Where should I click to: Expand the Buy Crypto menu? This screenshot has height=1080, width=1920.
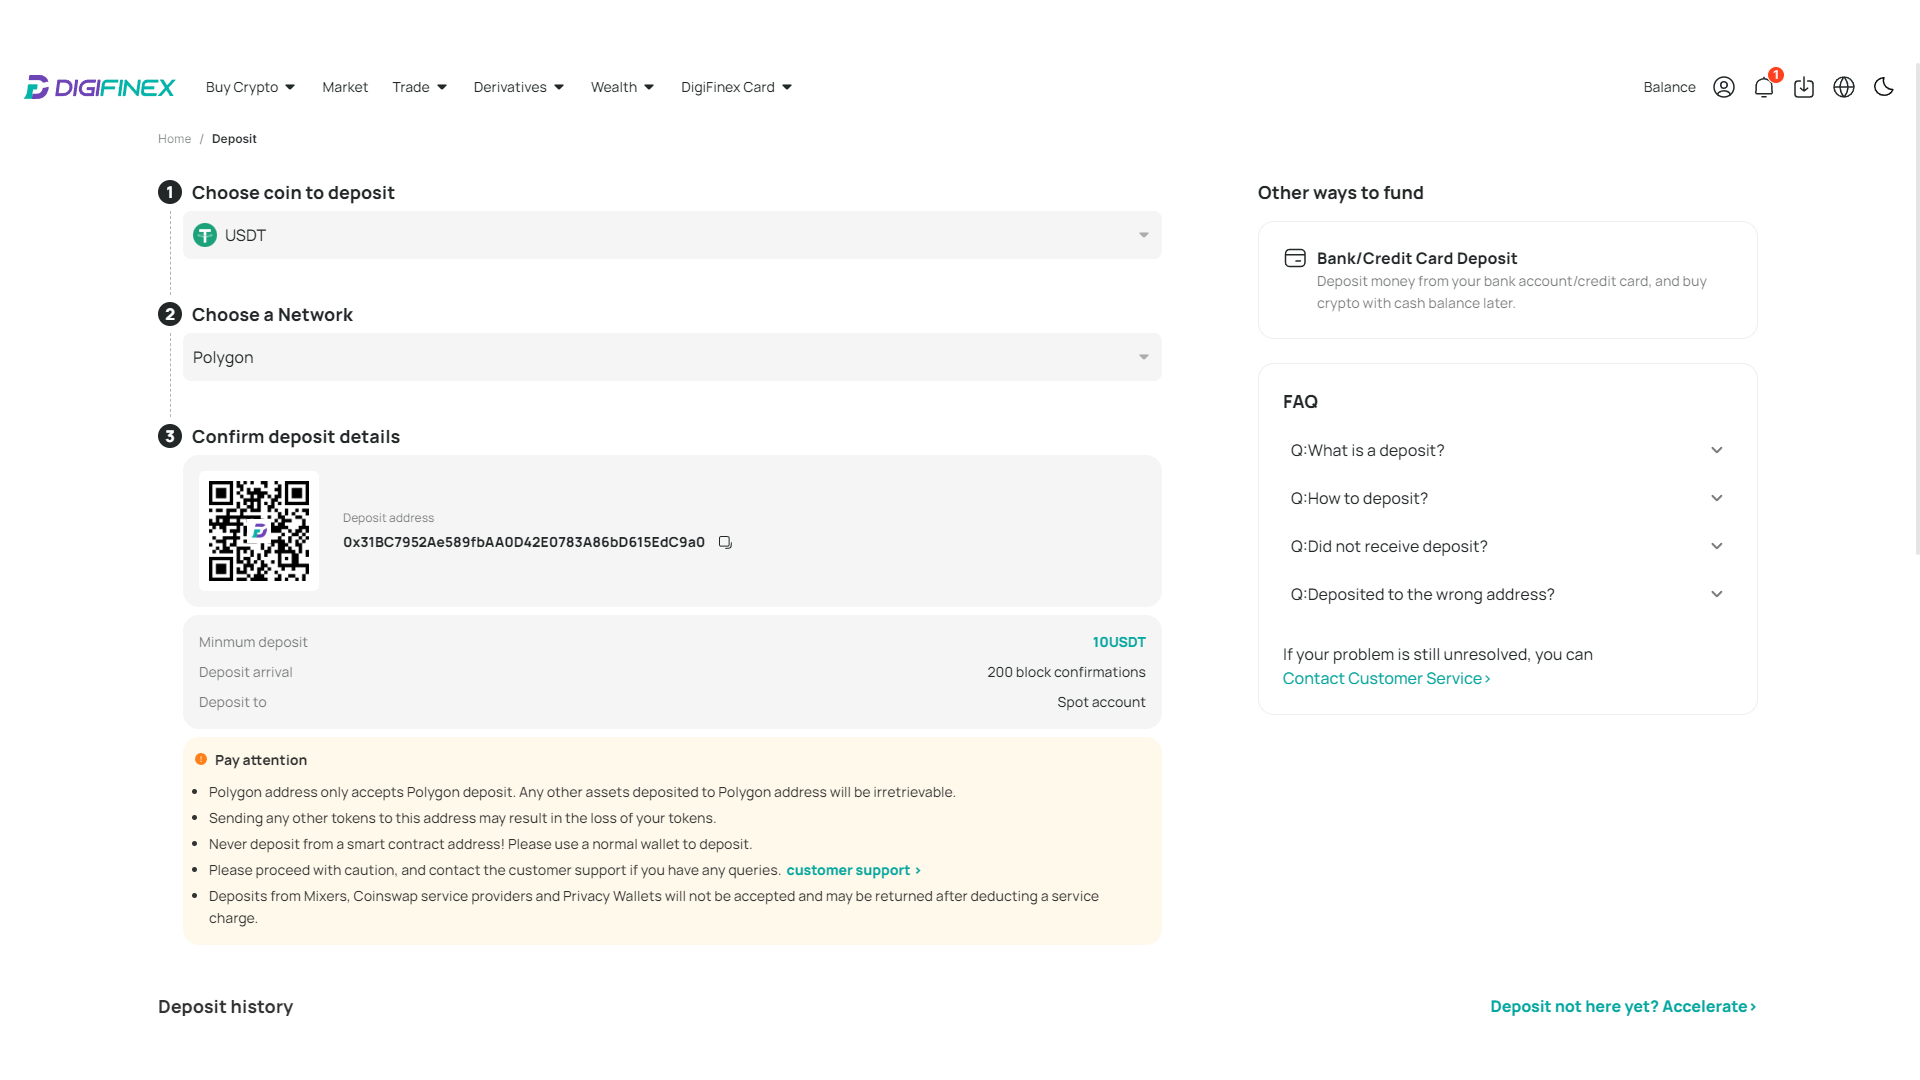pos(251,87)
